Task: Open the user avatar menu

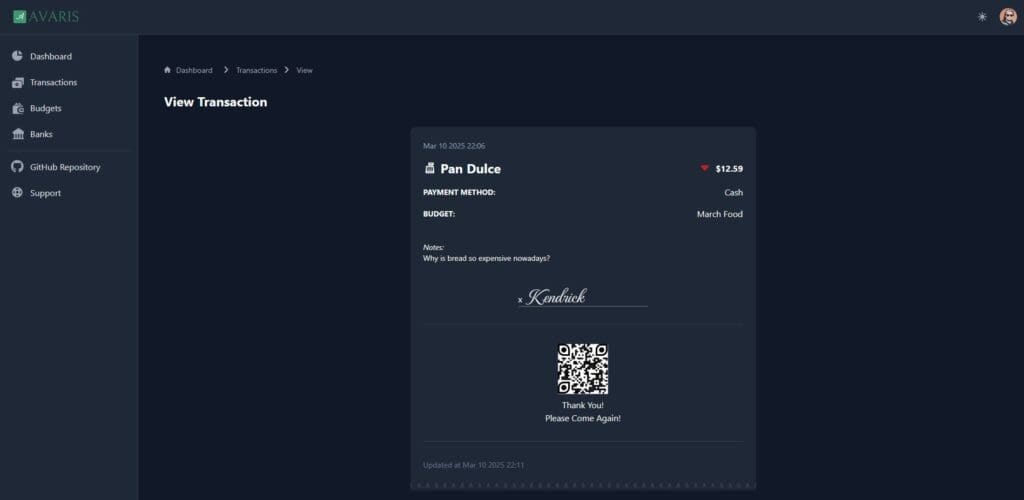Action: coord(1008,17)
